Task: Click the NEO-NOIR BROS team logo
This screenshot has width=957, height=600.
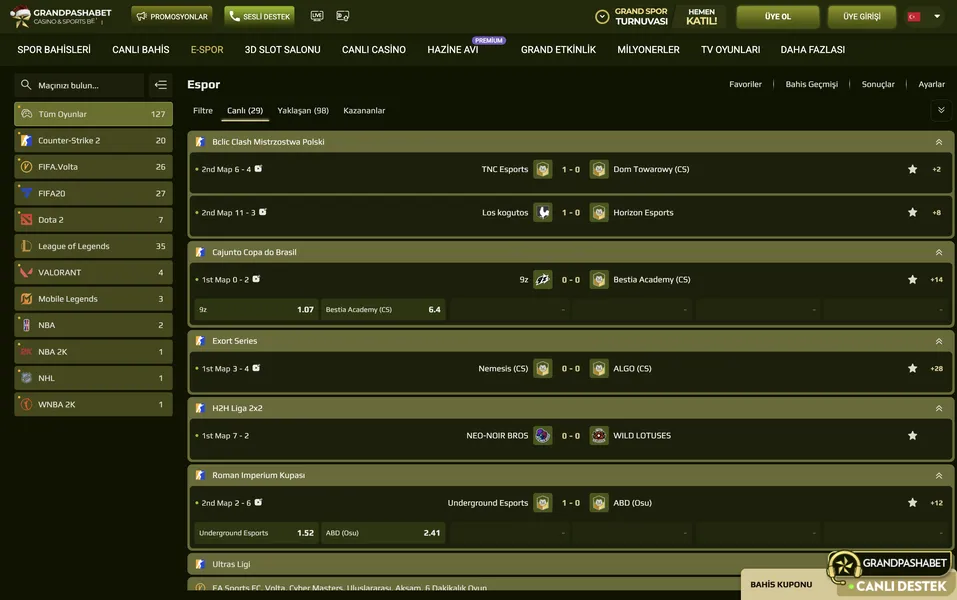Action: [542, 436]
